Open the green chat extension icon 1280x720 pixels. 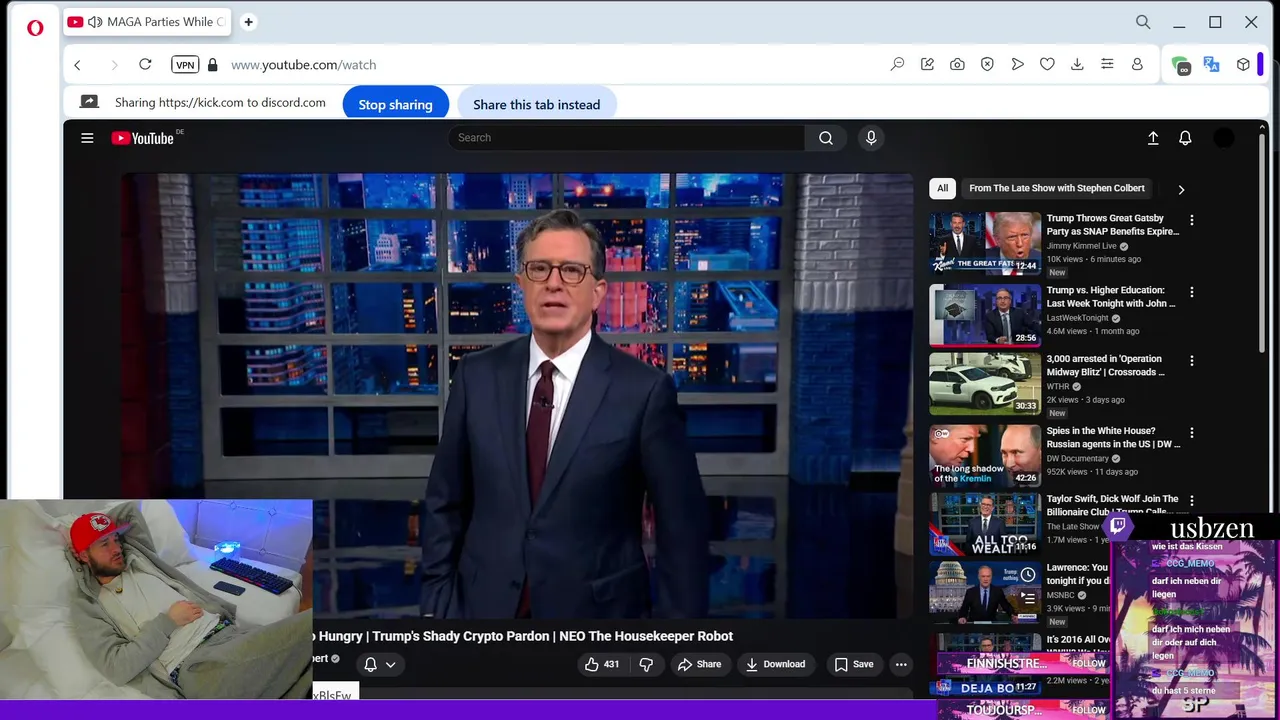[x=1182, y=65]
